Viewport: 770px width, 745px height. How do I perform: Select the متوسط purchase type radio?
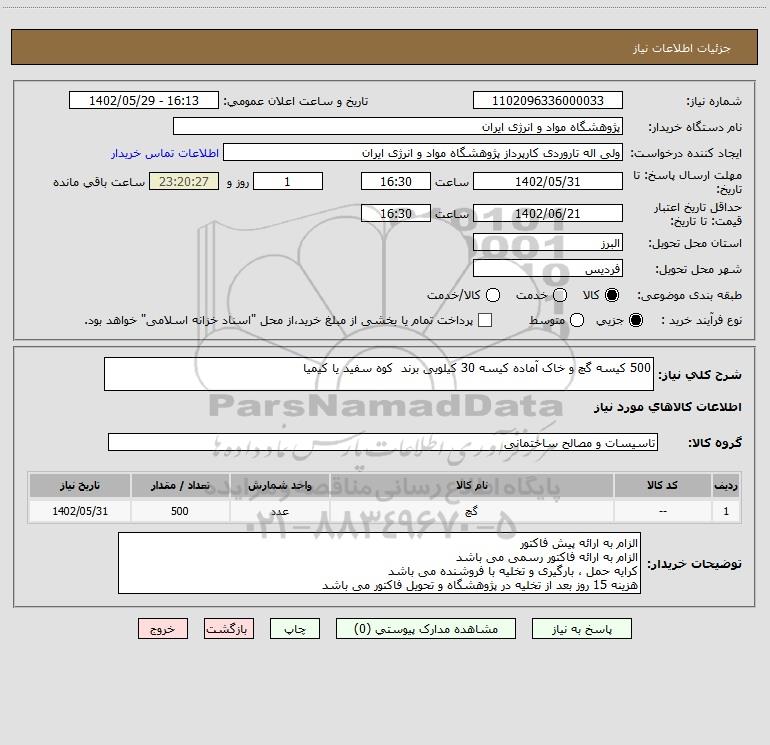(577, 320)
